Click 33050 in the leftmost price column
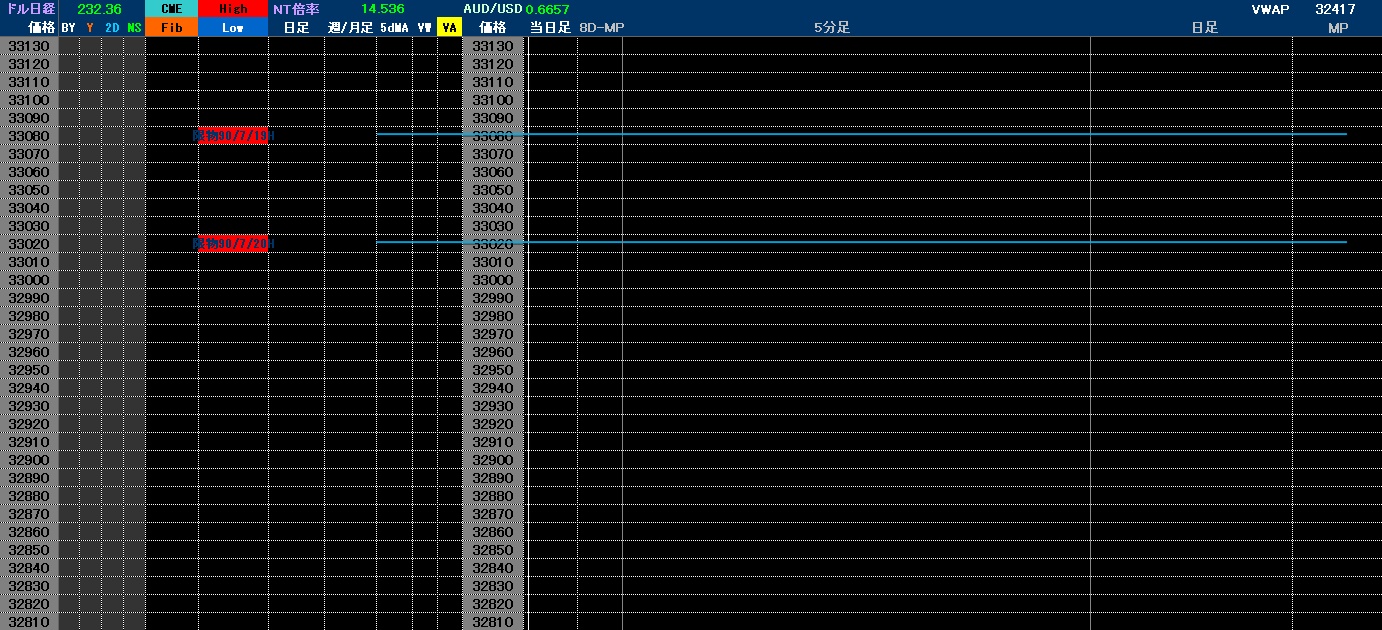The image size is (1382, 630). (x=28, y=191)
